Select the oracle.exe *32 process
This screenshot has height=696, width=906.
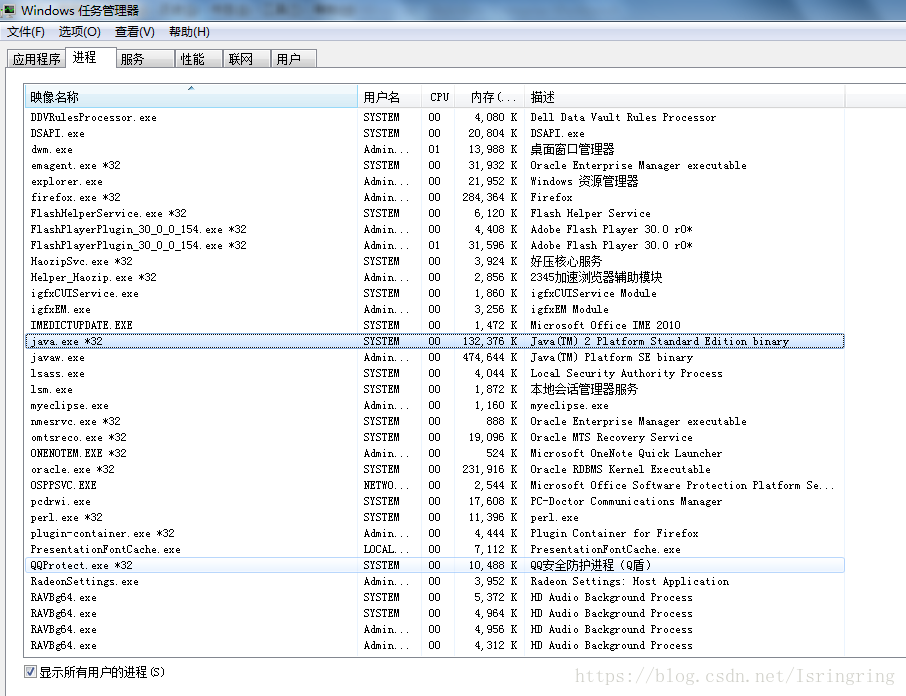435,469
